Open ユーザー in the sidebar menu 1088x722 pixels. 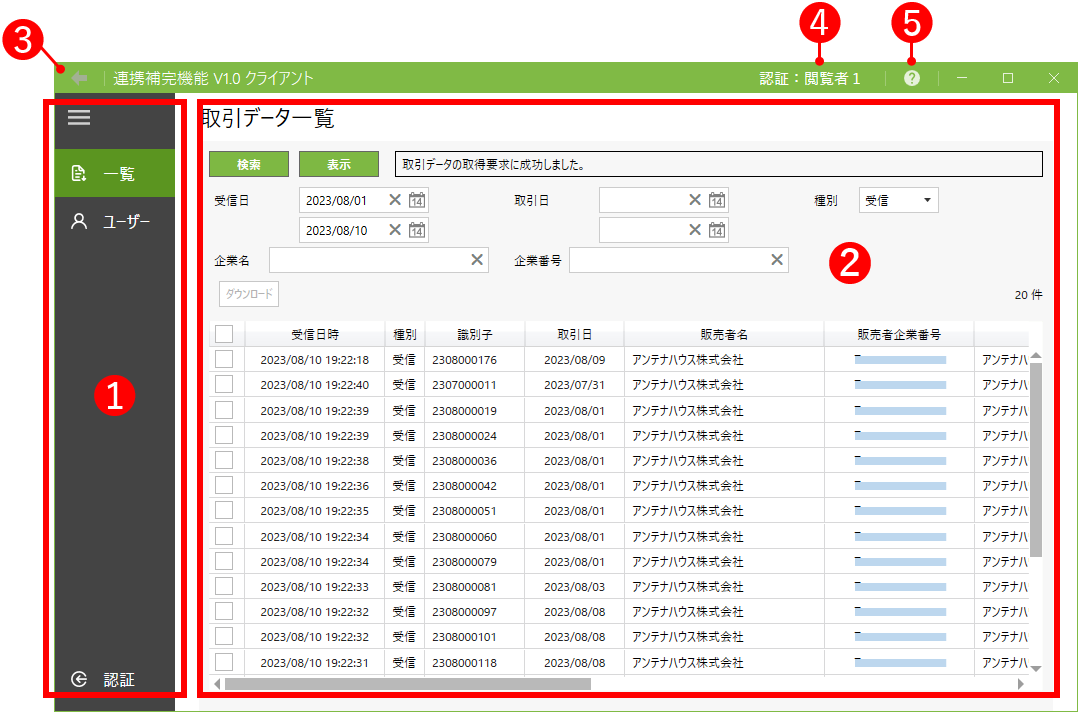115,221
